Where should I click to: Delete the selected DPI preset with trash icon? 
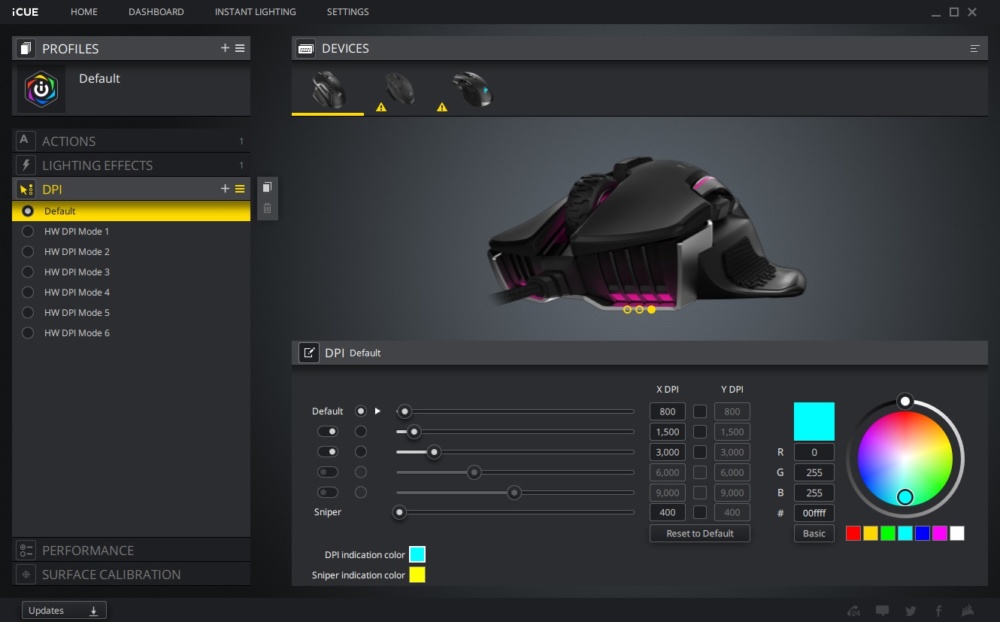click(267, 209)
